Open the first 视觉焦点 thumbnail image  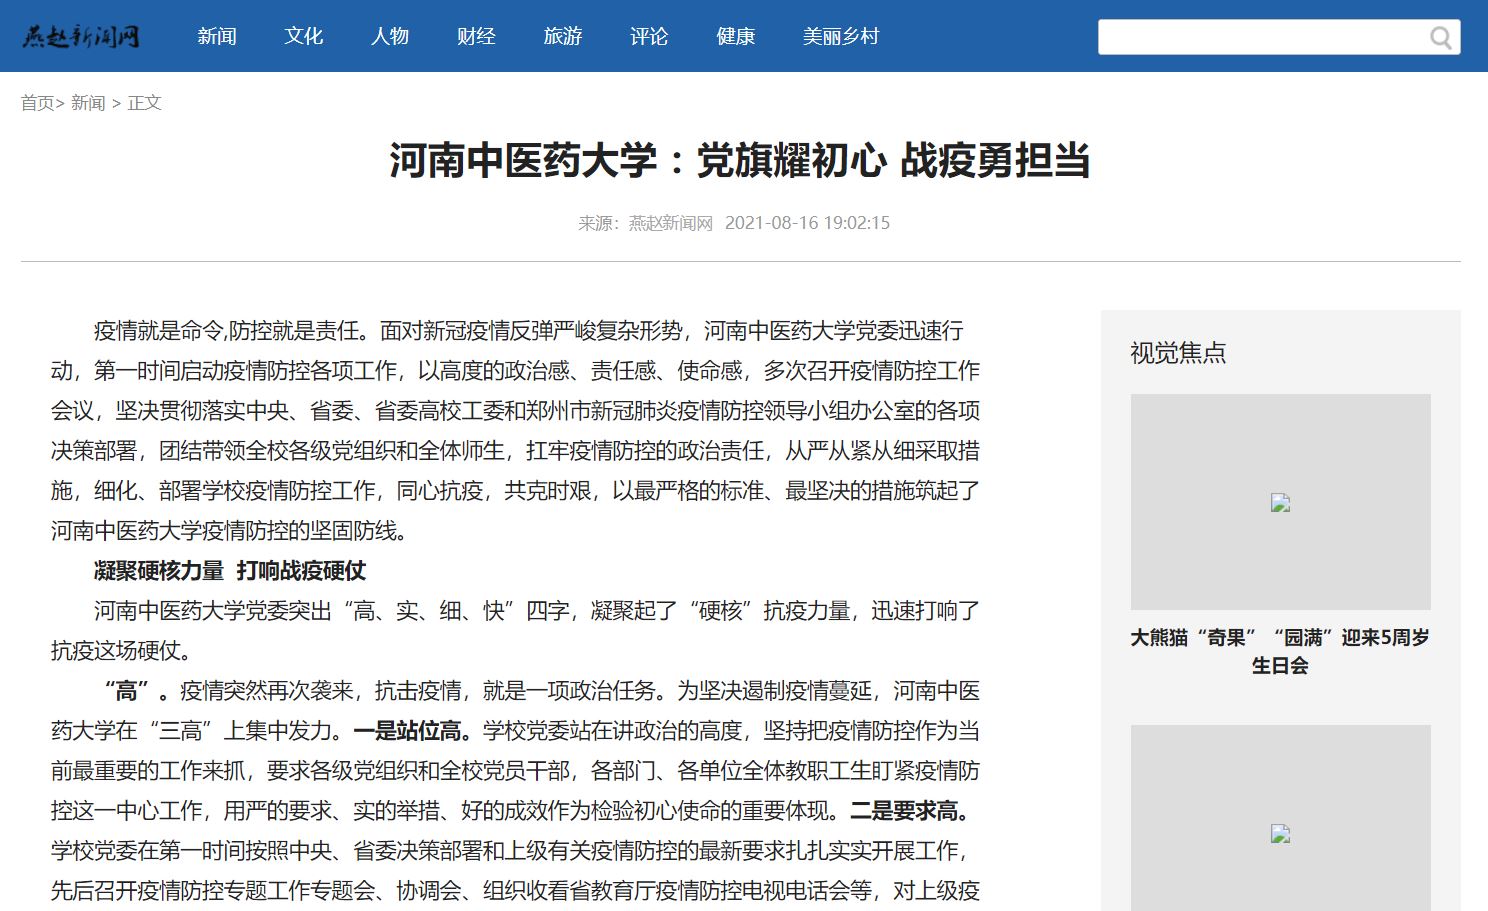[x=1280, y=502]
